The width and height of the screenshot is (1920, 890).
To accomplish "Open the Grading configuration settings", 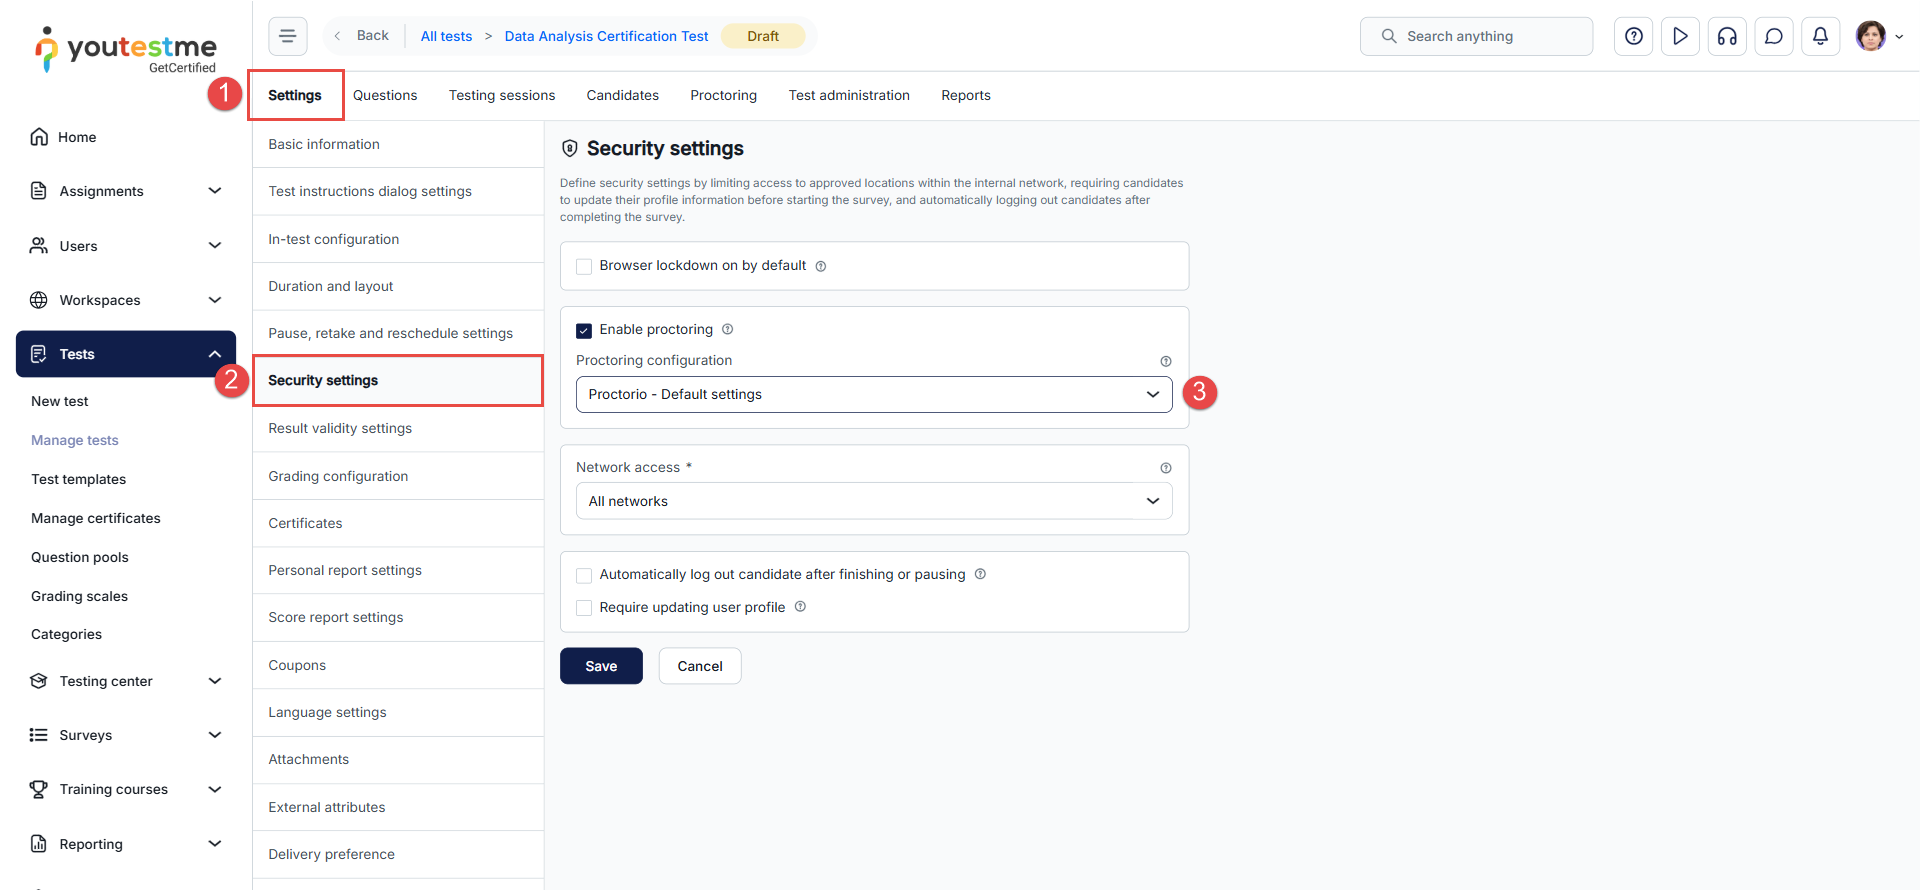I will (338, 476).
